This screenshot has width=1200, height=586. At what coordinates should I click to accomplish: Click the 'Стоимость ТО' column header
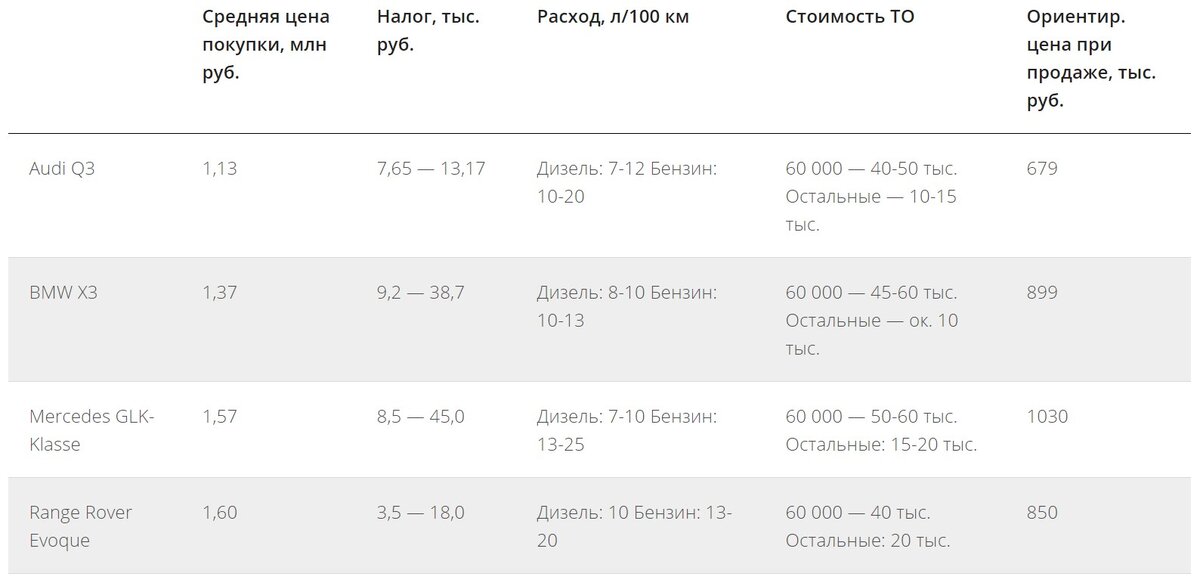point(850,17)
